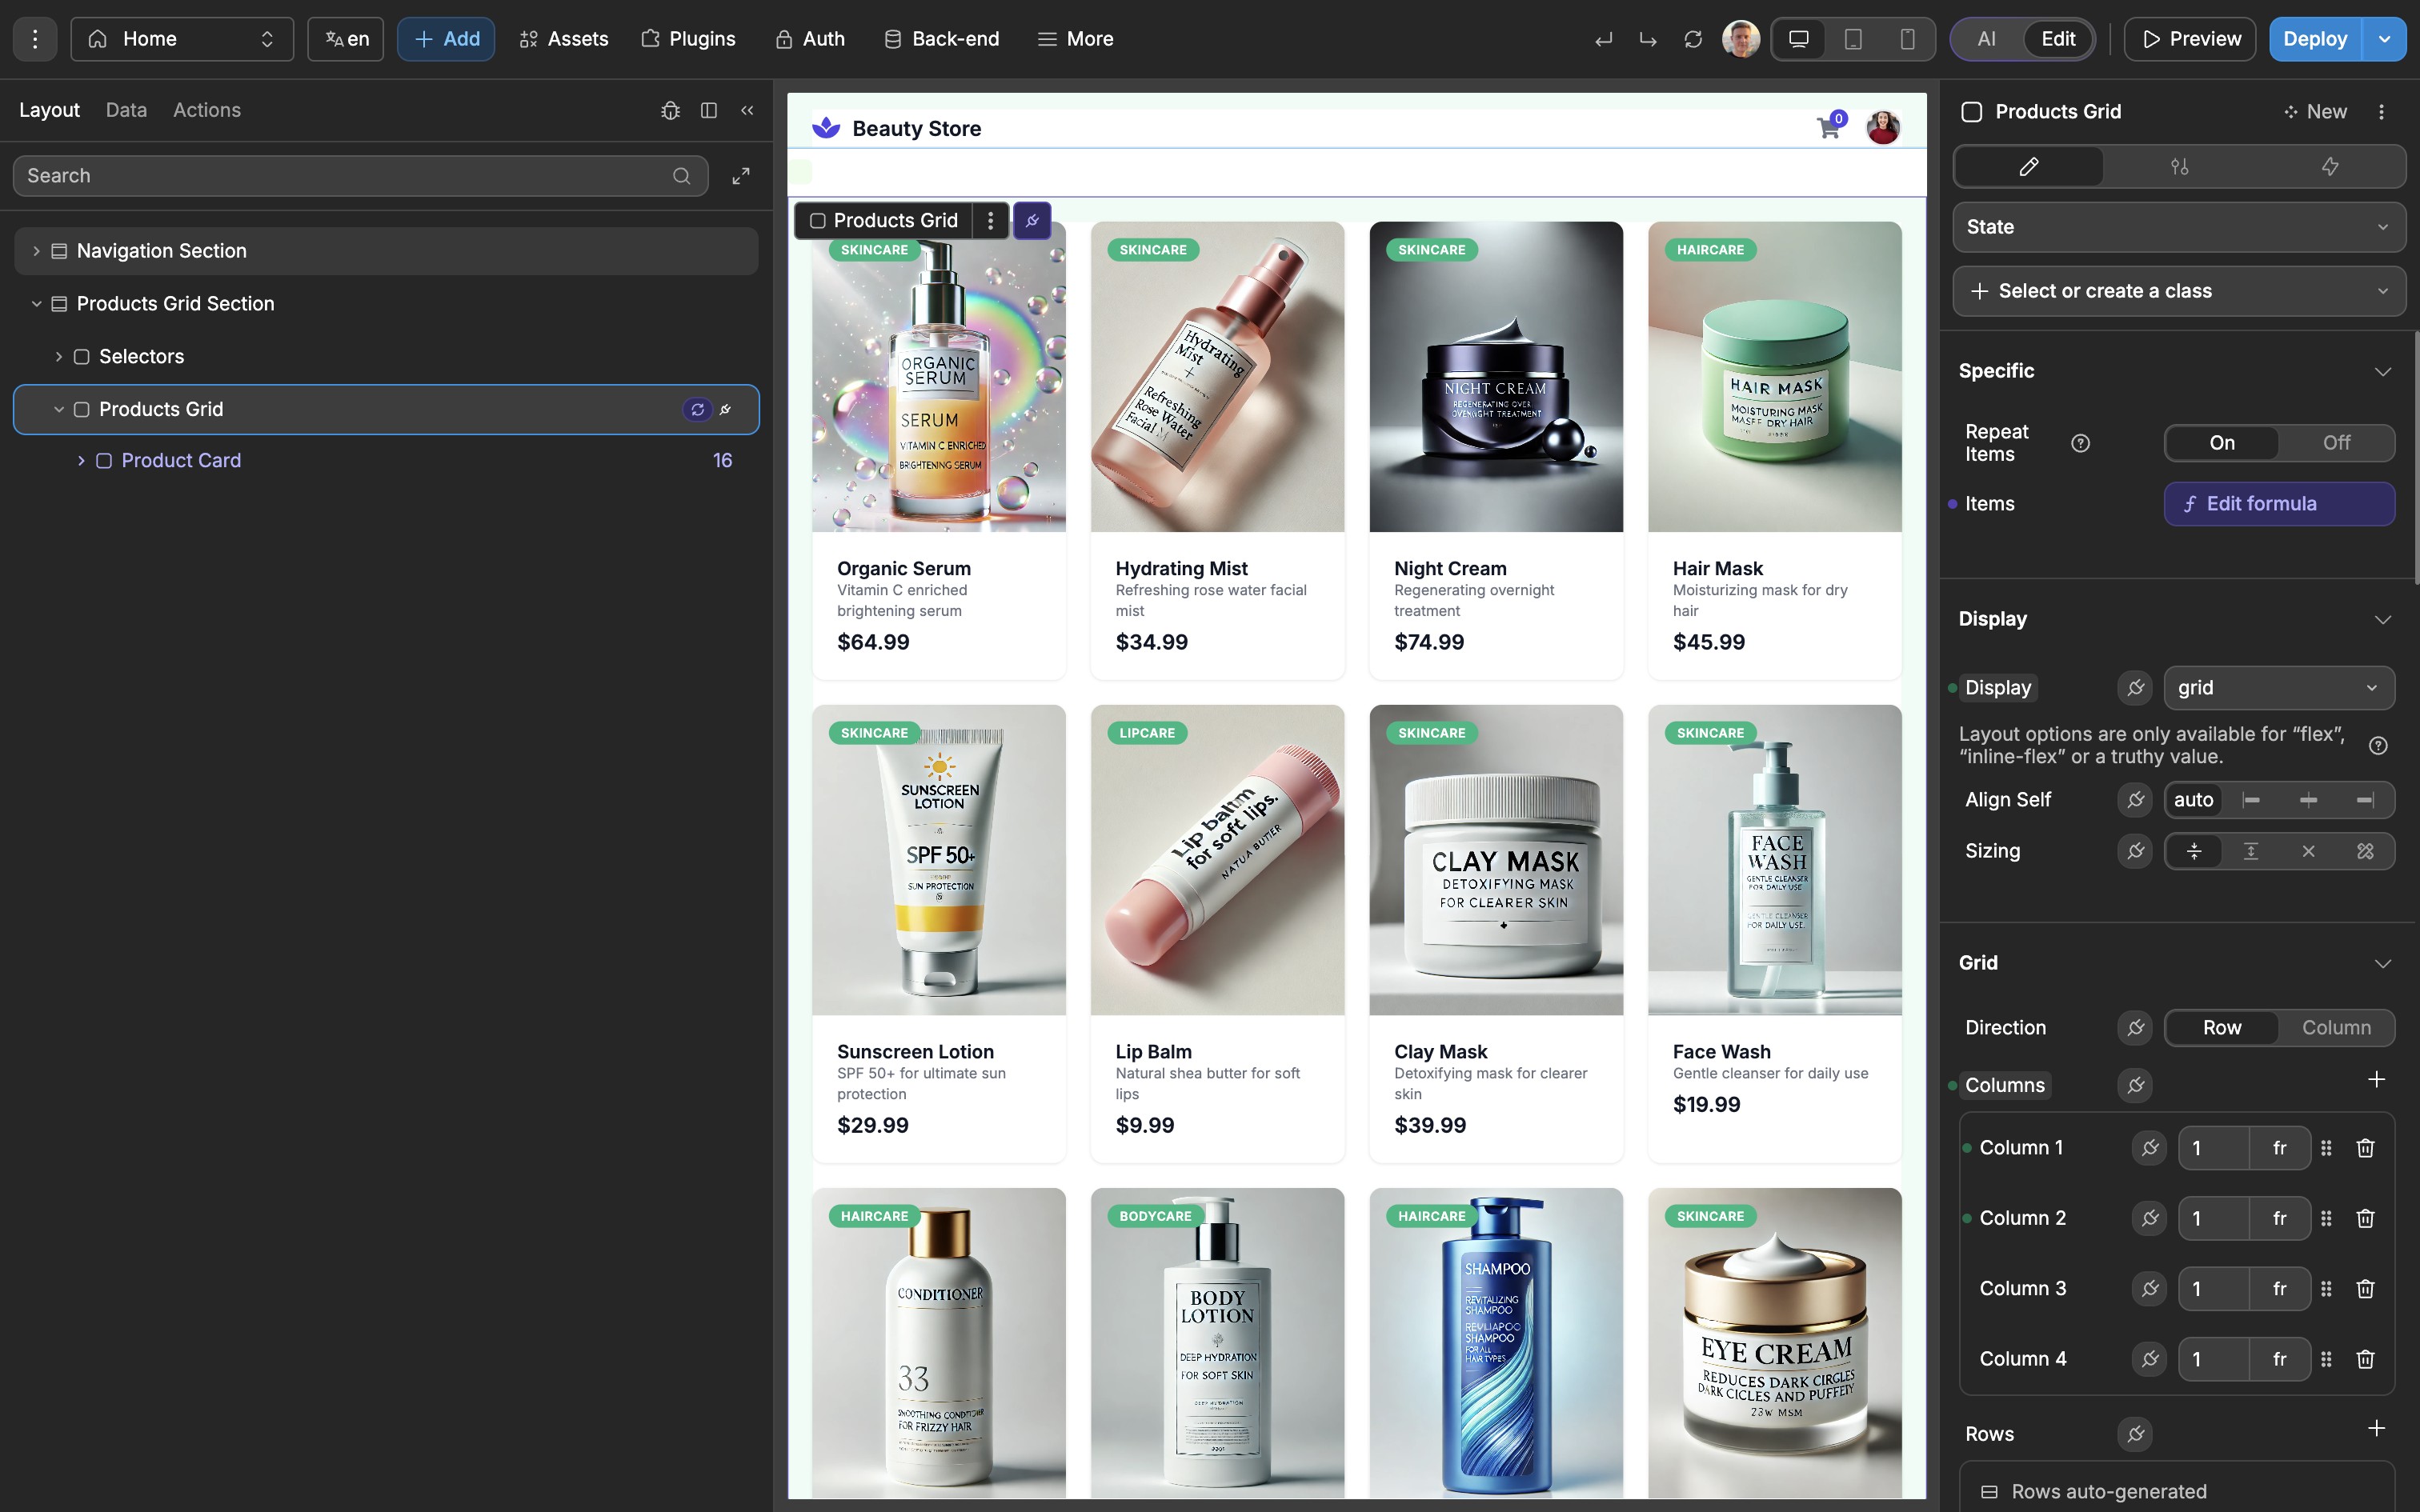Image resolution: width=2420 pixels, height=1512 pixels.
Task: Open the Plugins menu
Action: [688, 39]
